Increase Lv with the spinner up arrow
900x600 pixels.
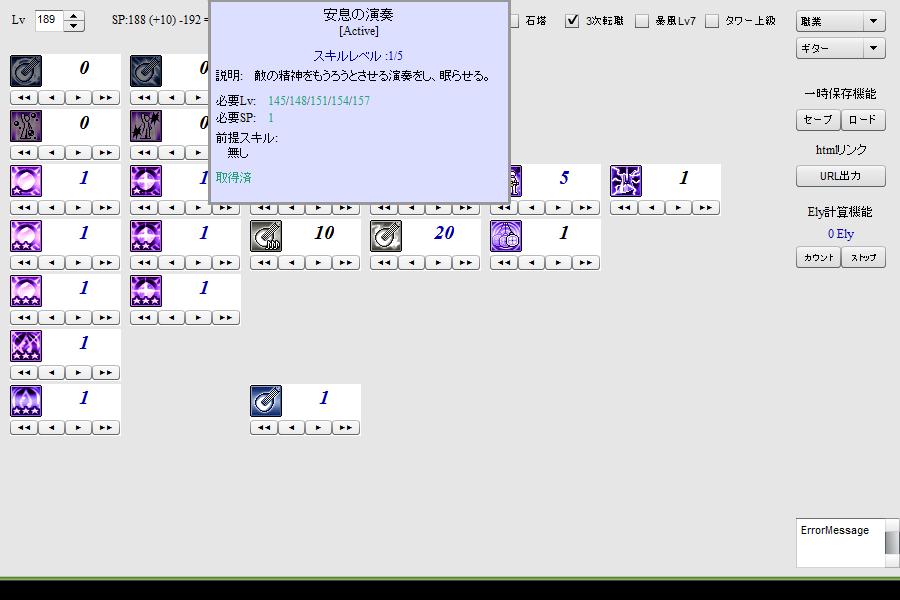[74, 15]
